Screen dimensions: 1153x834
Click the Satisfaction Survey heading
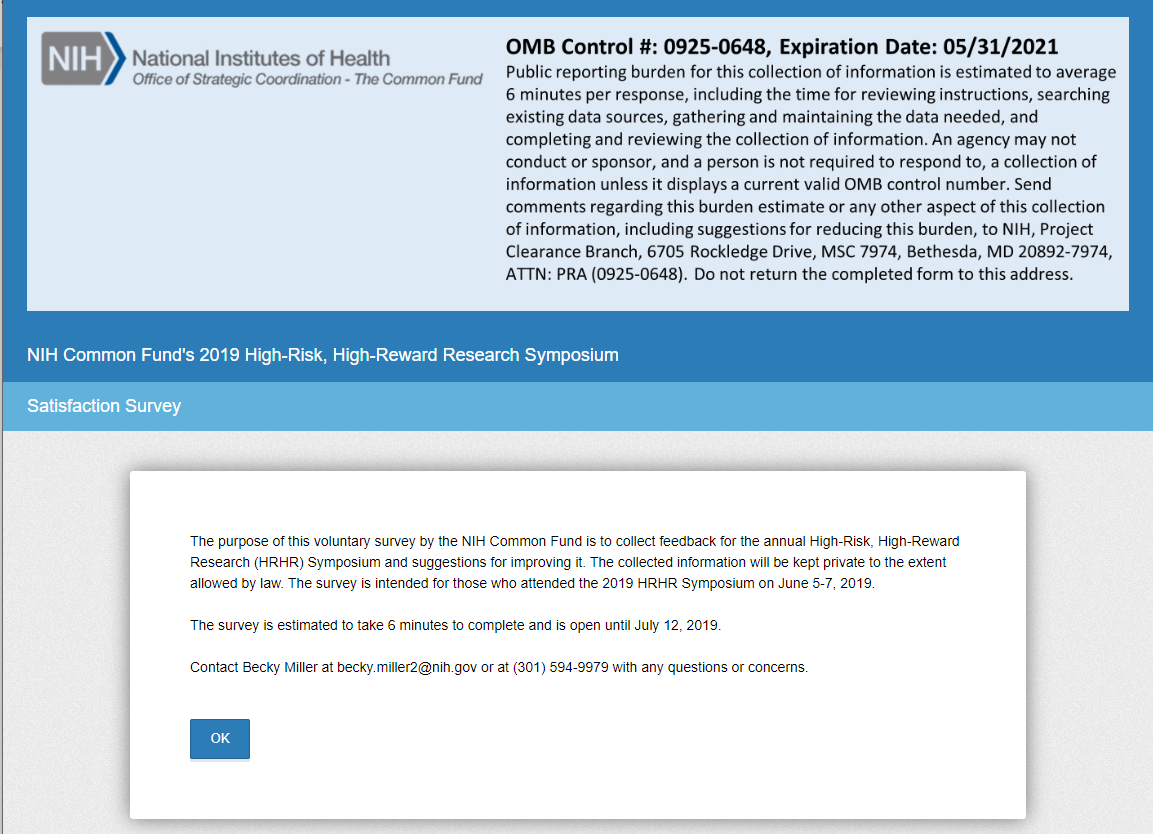pyautogui.click(x=104, y=406)
